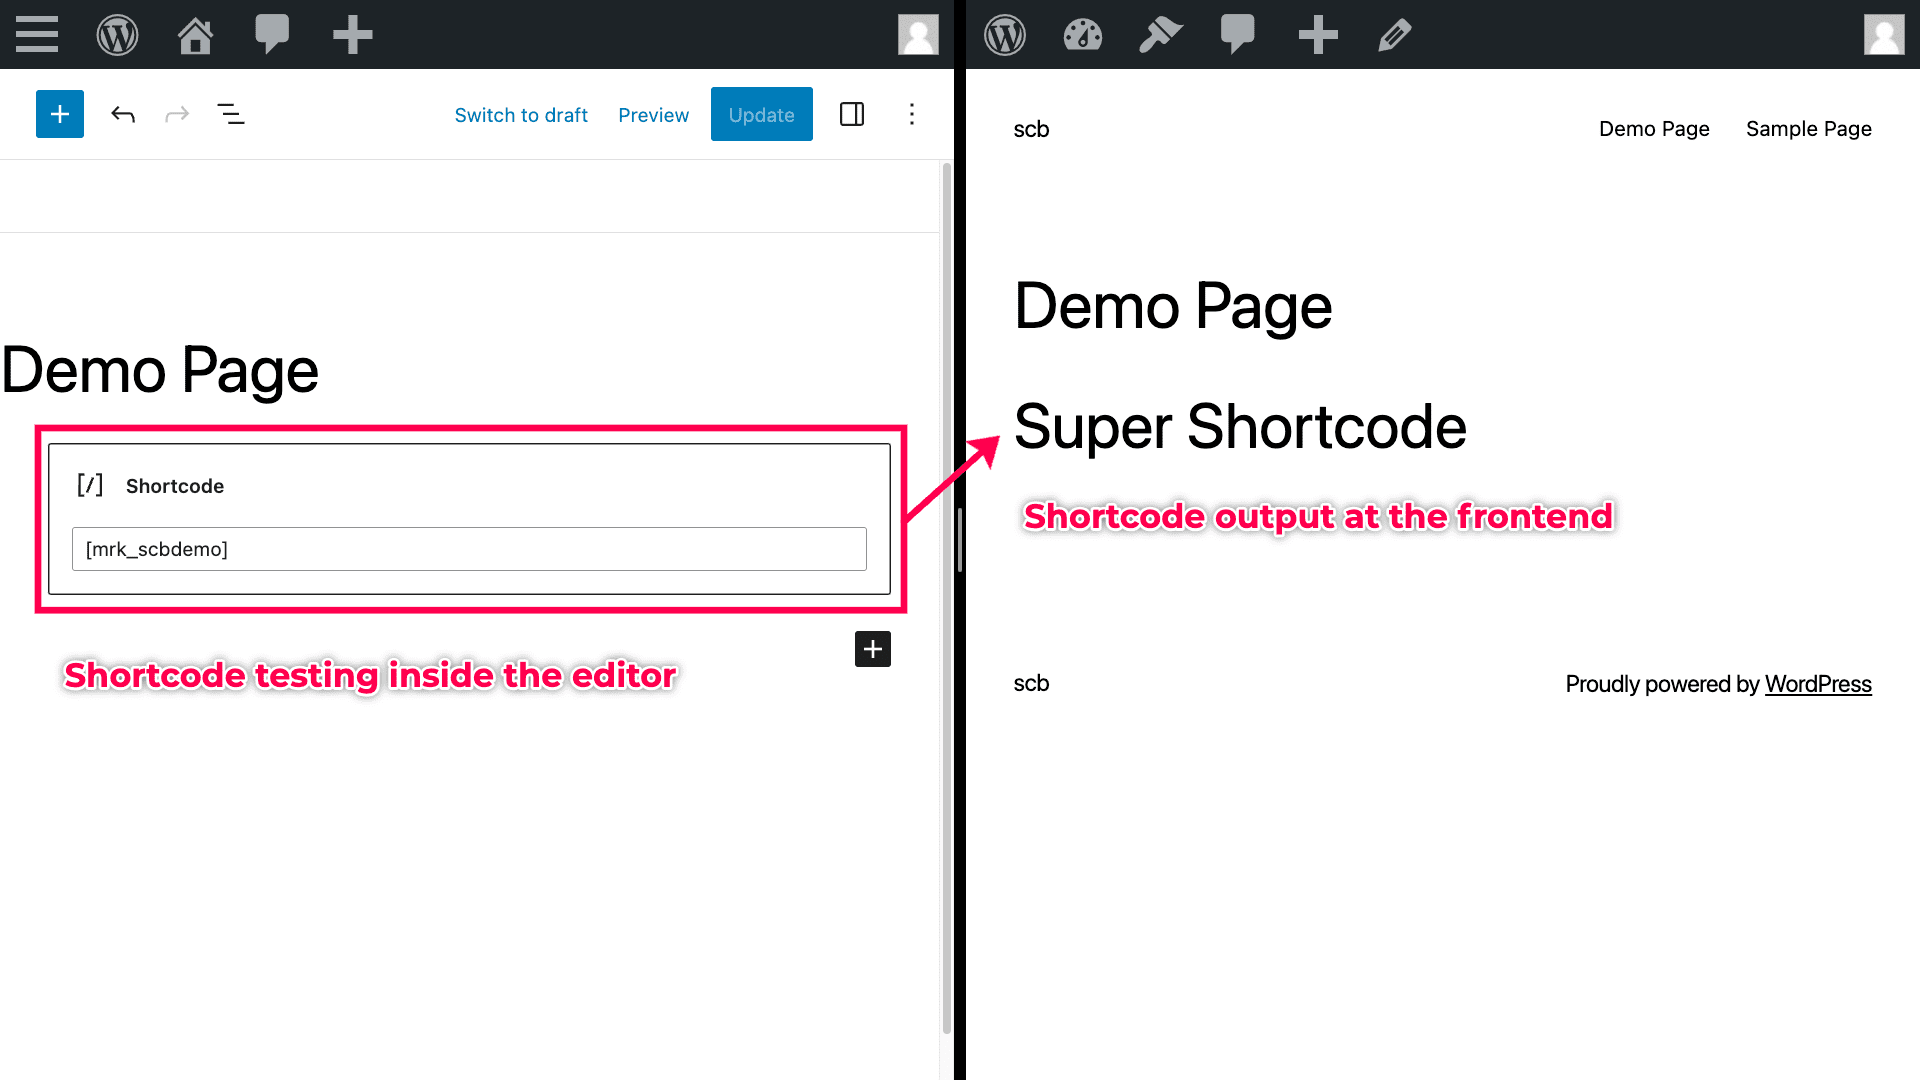
Task: Open Sample Page in the navigation menu
Action: (1809, 129)
